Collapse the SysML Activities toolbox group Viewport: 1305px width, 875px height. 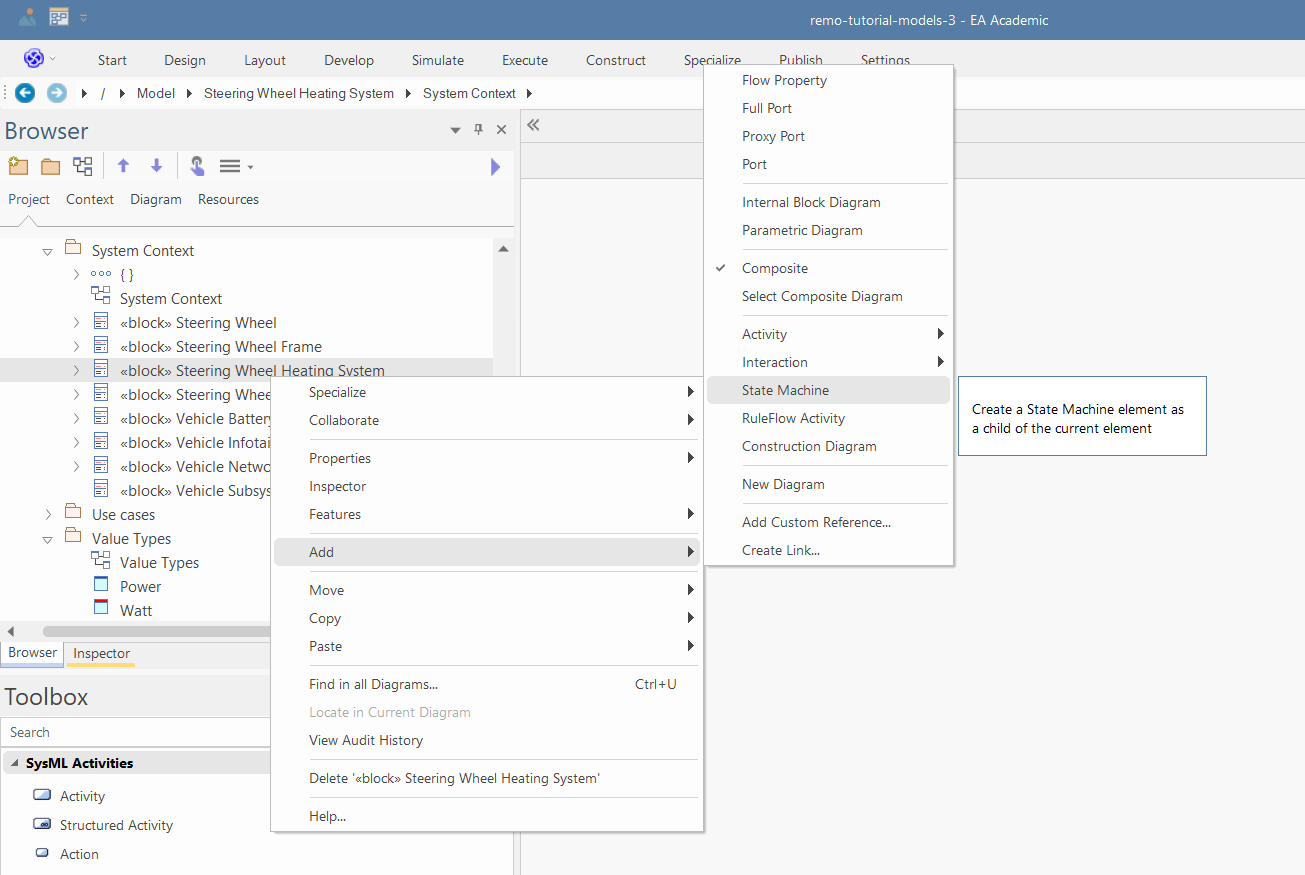15,763
